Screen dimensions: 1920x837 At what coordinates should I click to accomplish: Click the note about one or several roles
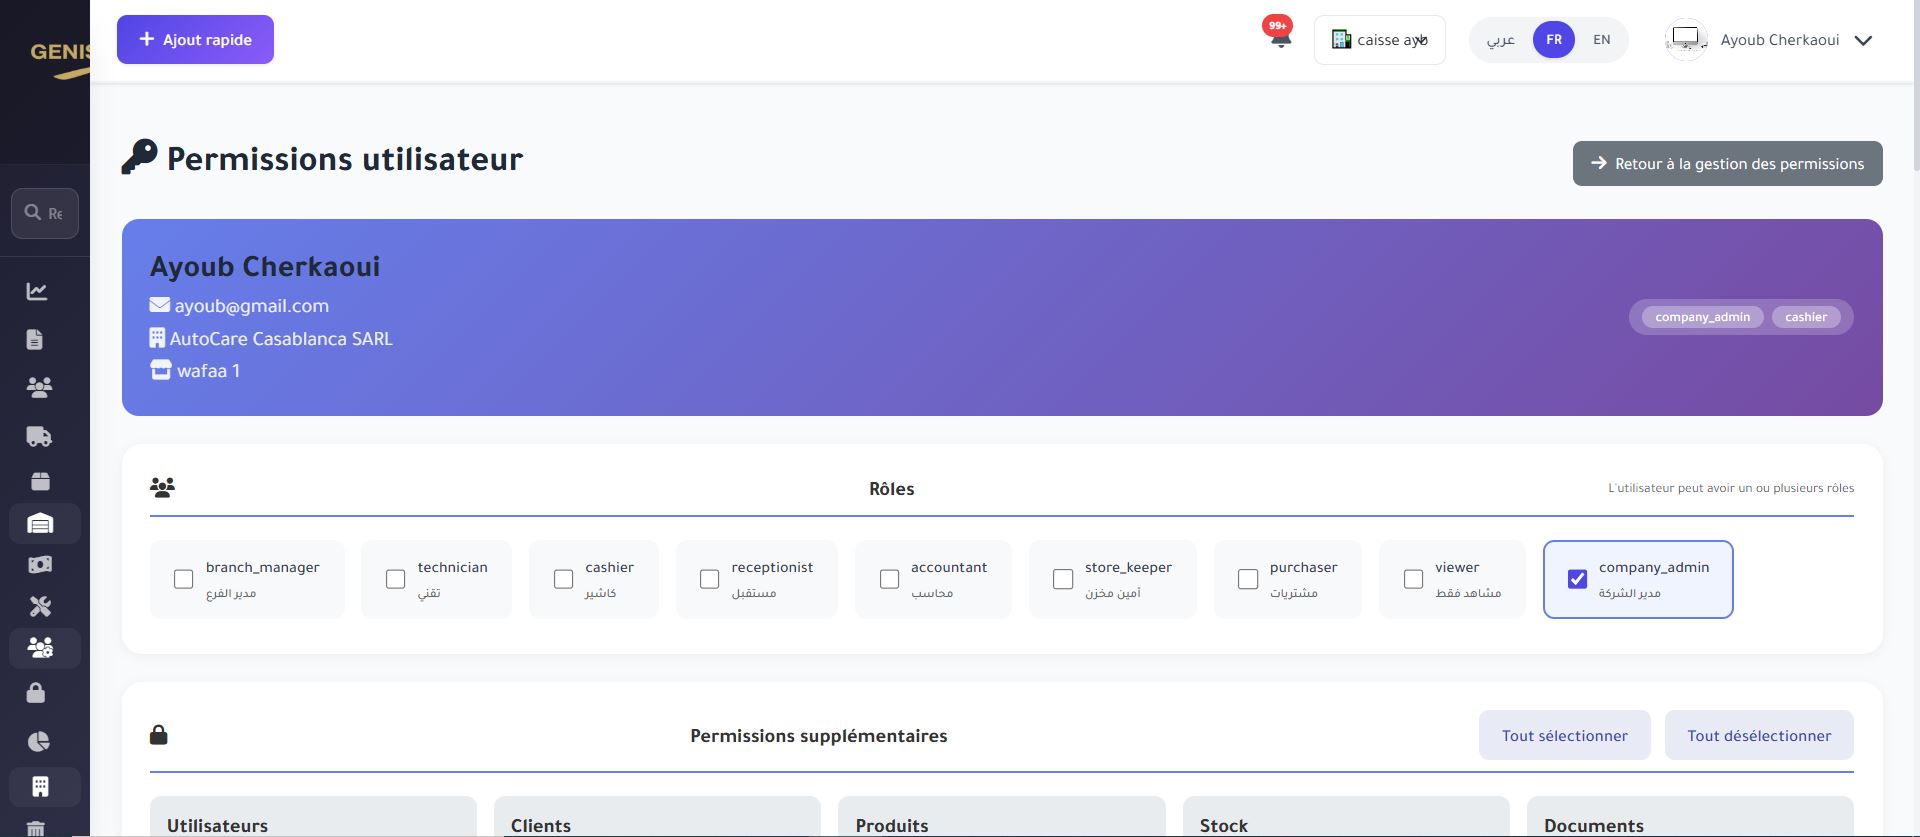click(x=1731, y=488)
